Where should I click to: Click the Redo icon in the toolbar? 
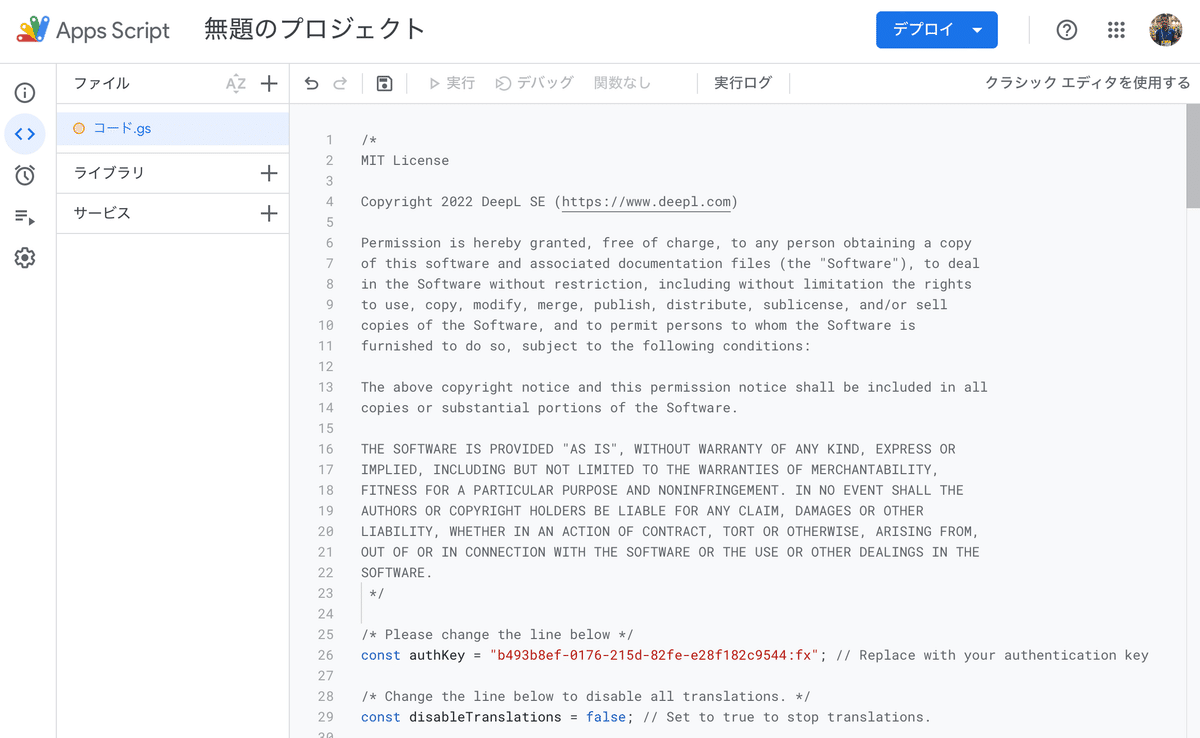[339, 83]
